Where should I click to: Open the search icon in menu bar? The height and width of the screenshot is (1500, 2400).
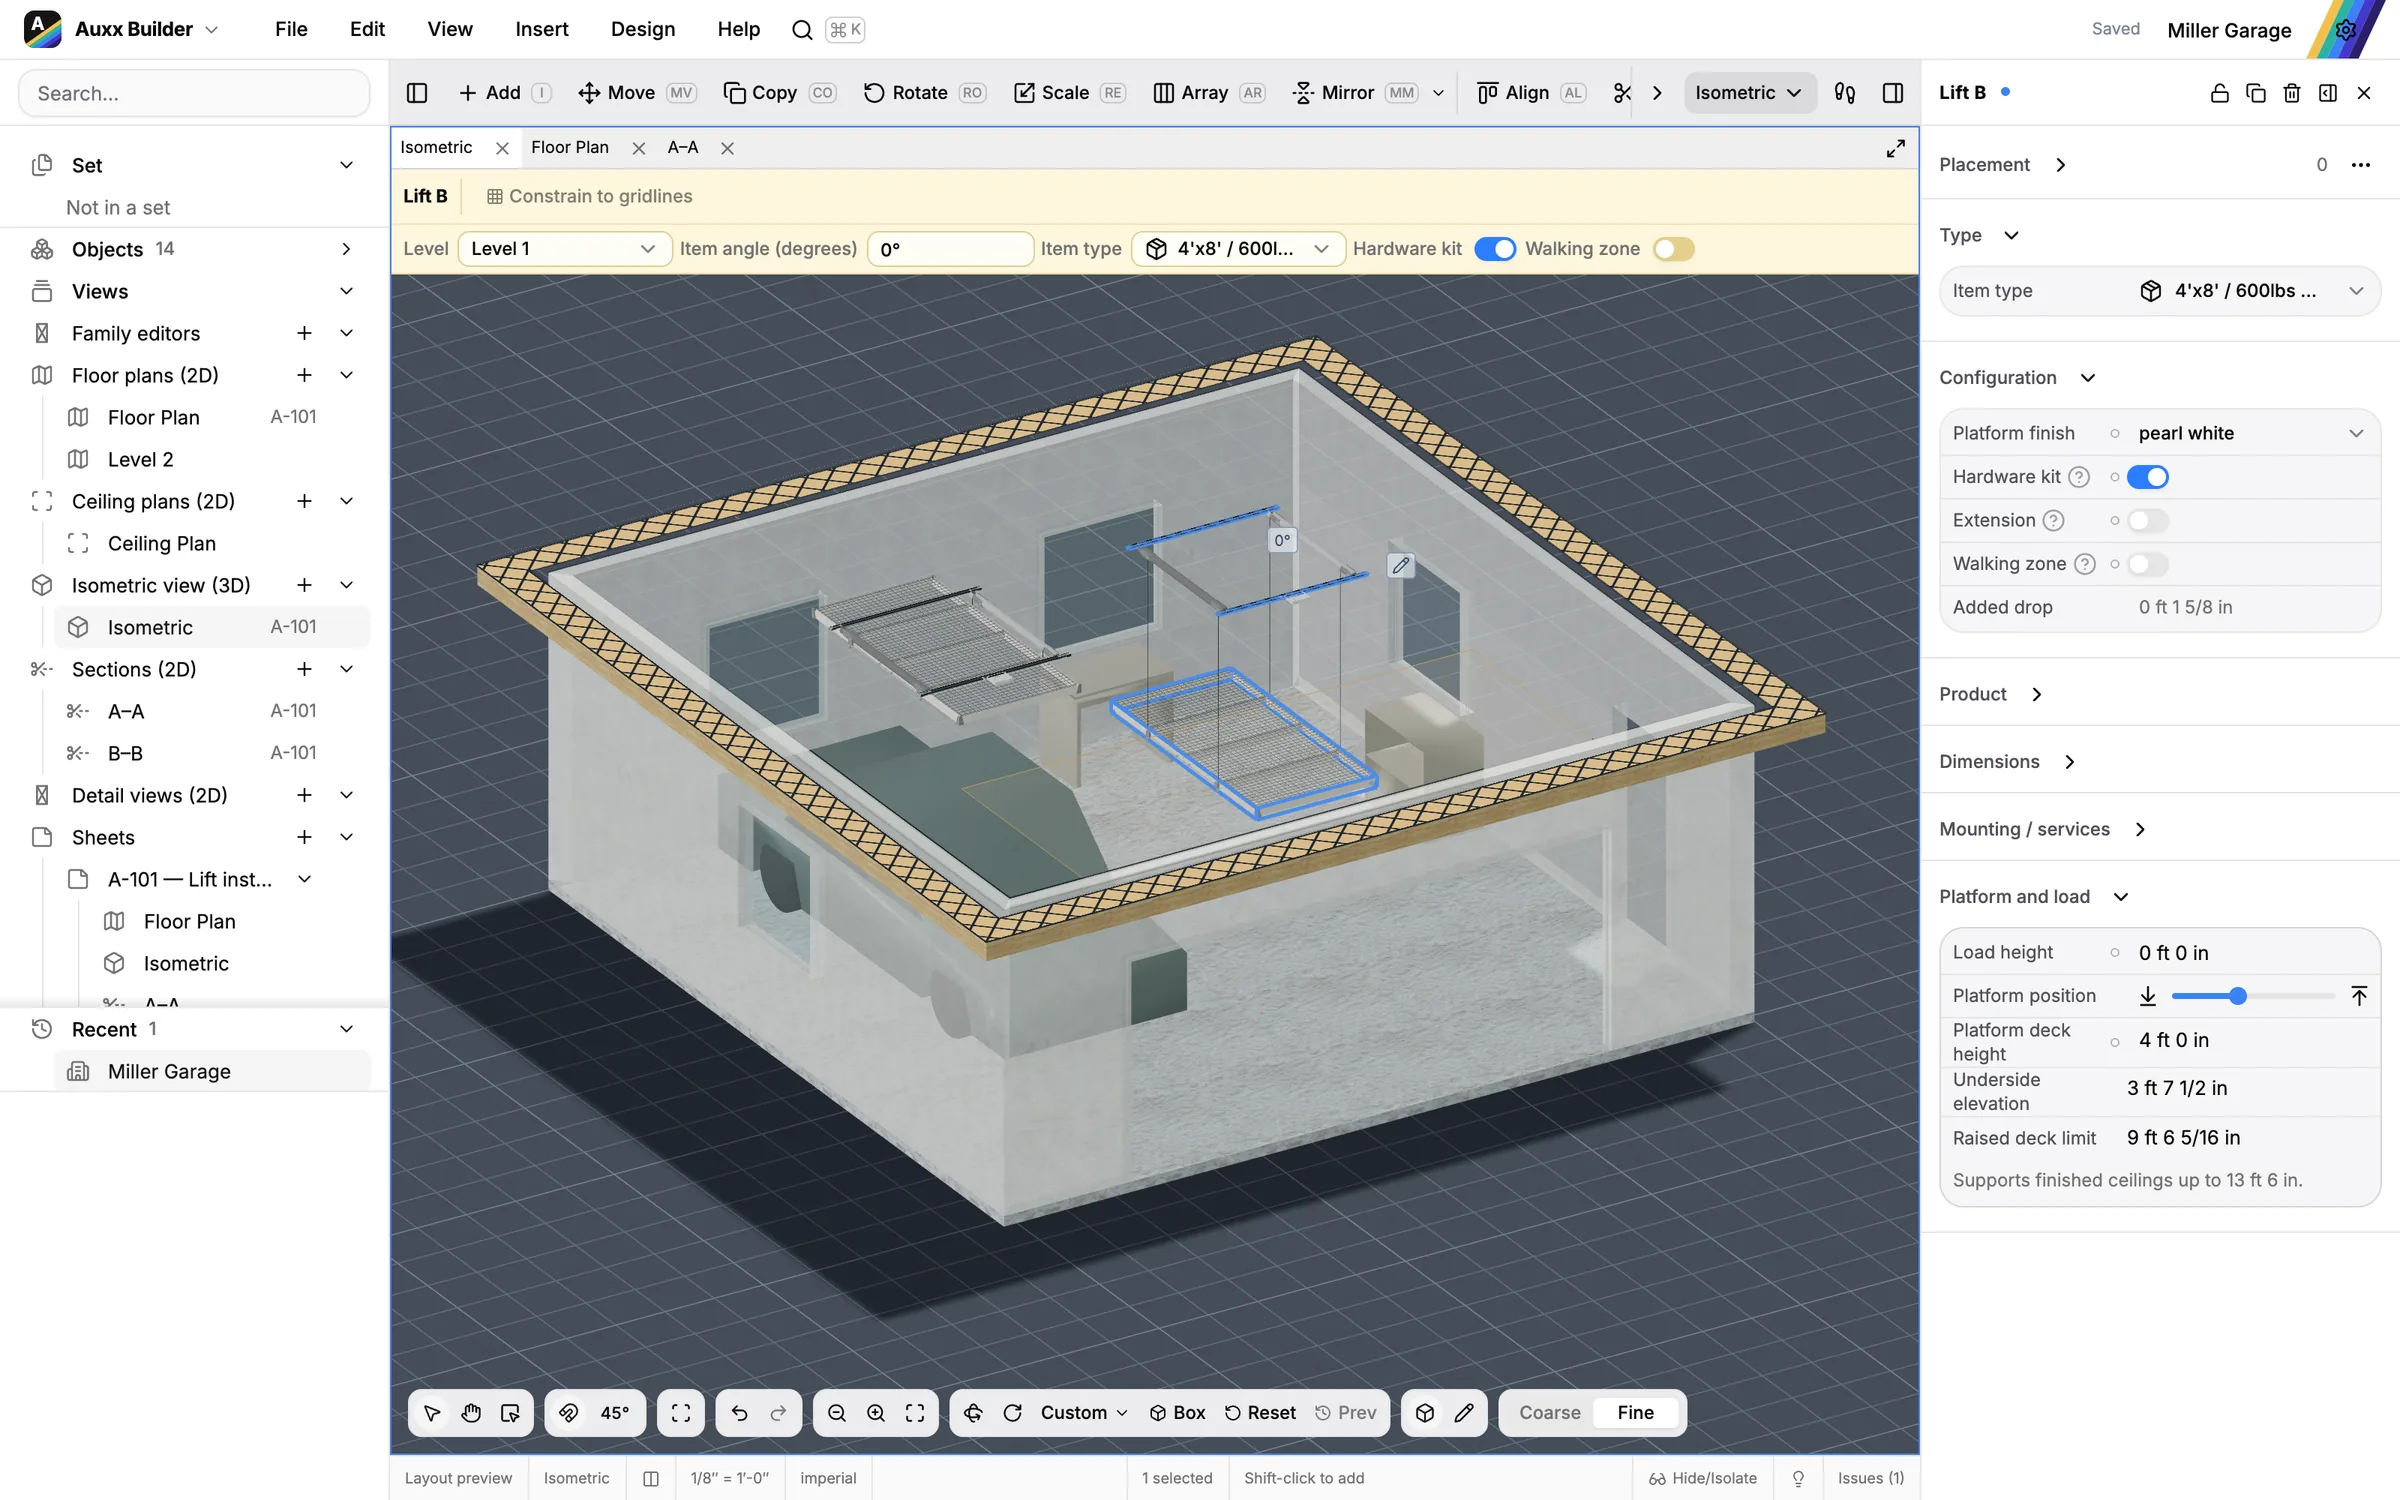802,30
